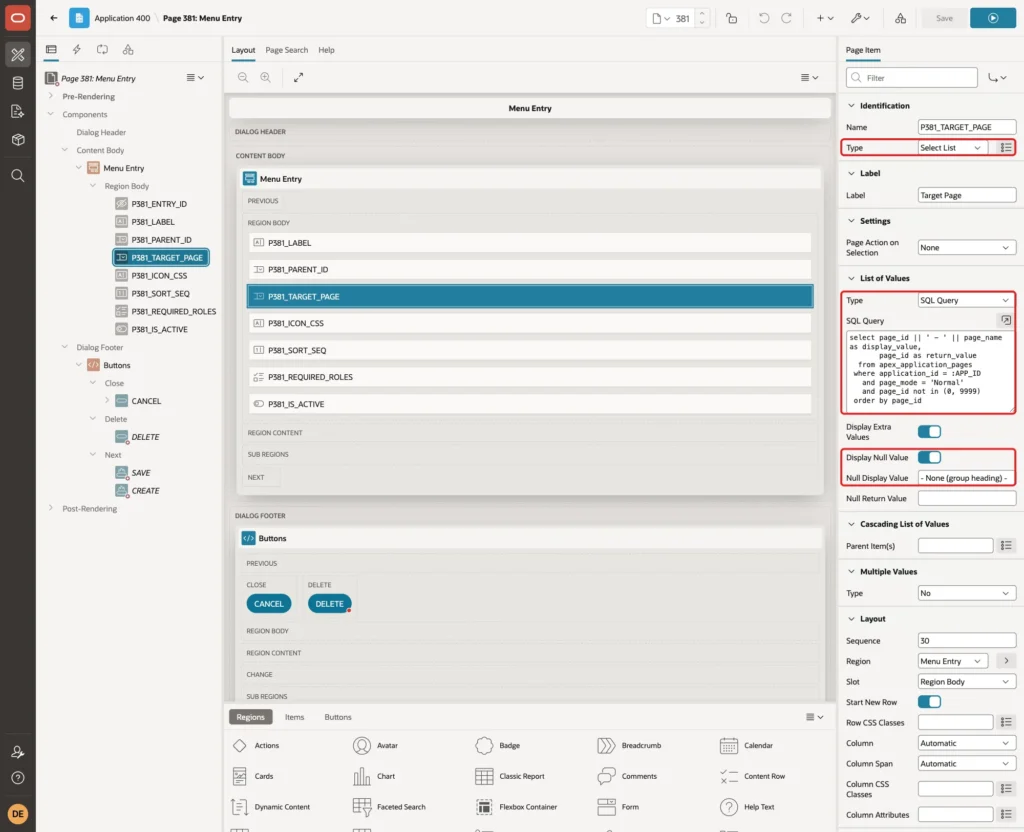
Task: Run the page with play button
Action: click(993, 18)
